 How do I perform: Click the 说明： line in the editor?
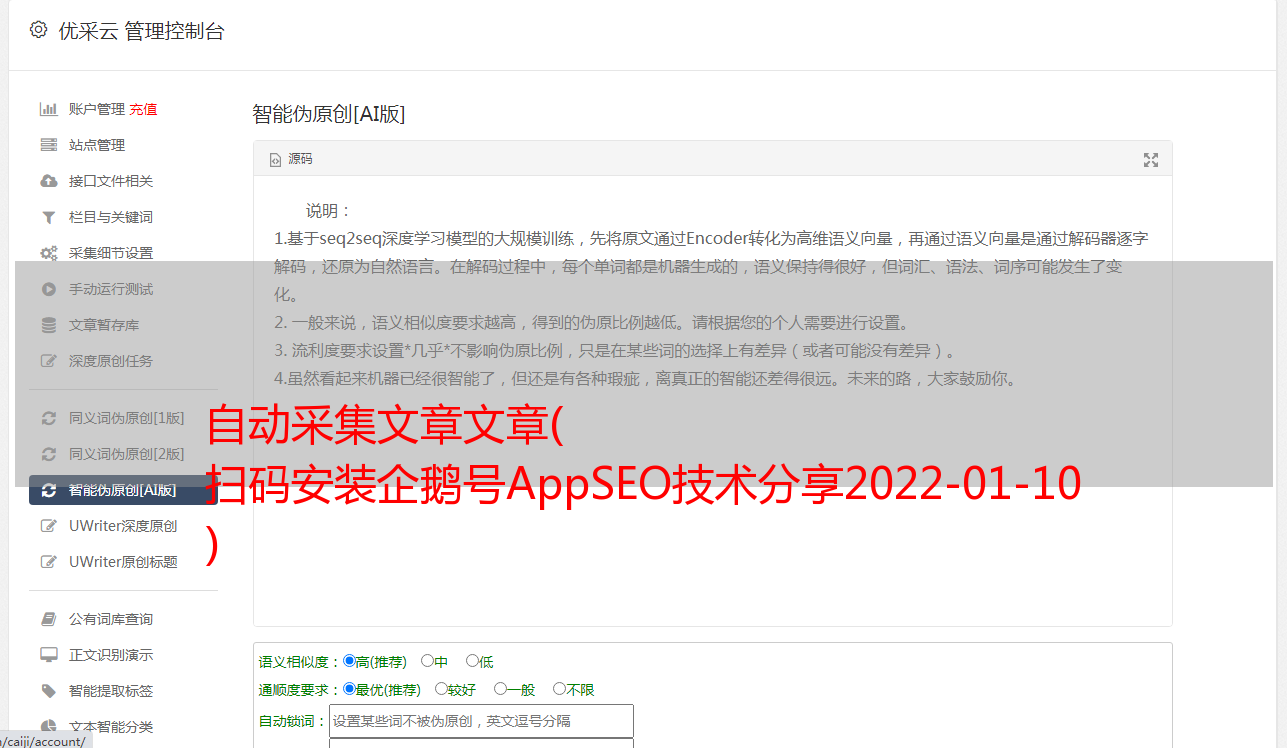pos(329,211)
